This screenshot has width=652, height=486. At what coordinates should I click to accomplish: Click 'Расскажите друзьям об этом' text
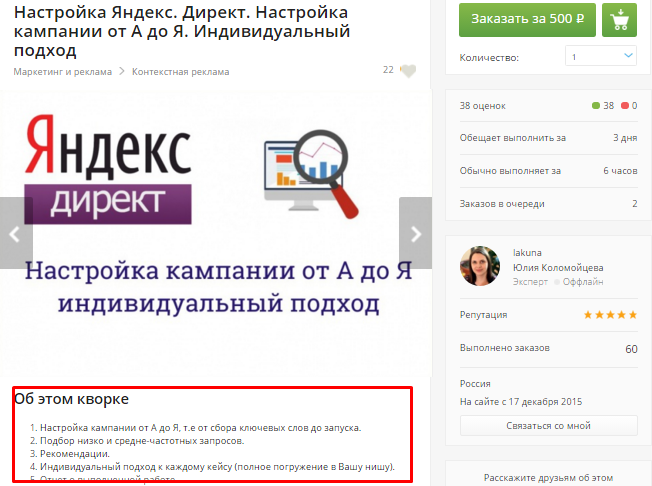click(x=548, y=478)
